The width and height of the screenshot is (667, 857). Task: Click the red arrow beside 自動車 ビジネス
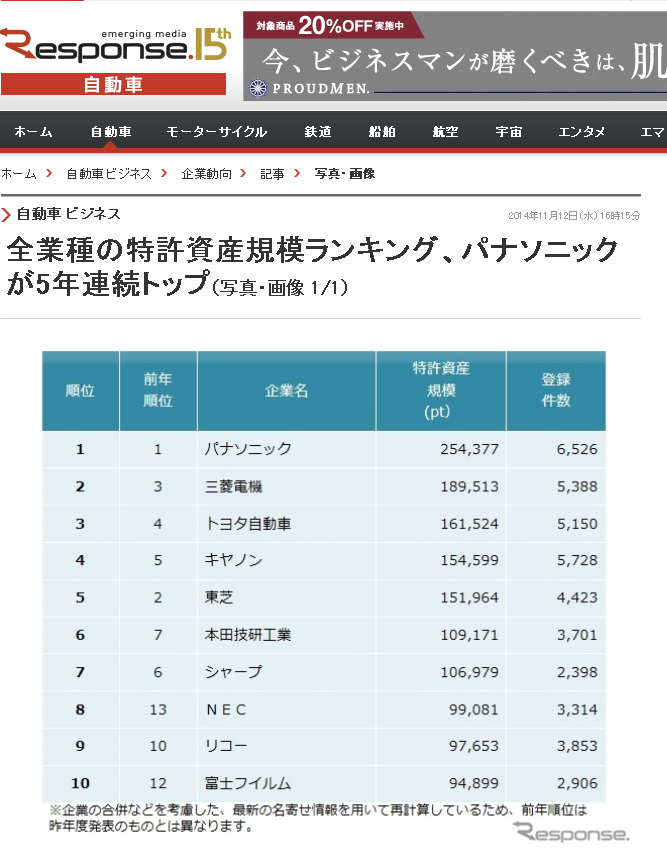(x=7, y=215)
